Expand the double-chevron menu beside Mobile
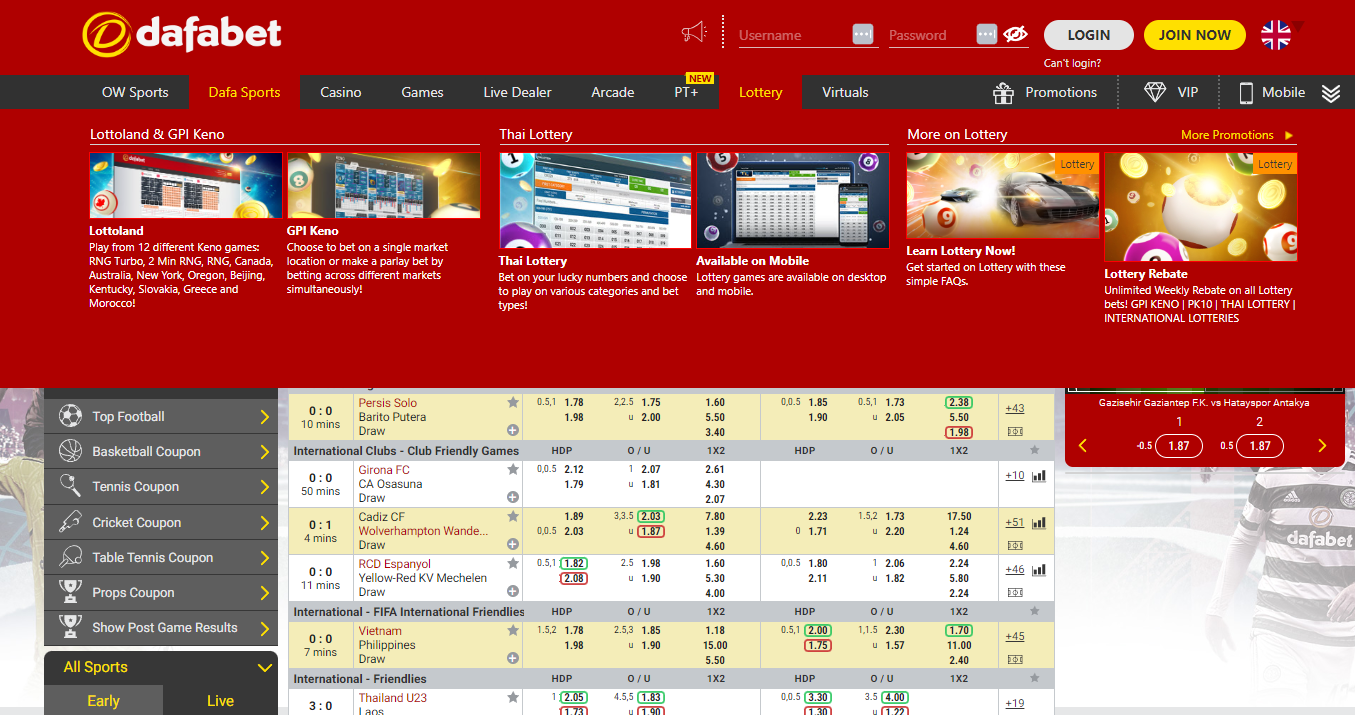This screenshot has height=715, width=1355. (x=1330, y=93)
